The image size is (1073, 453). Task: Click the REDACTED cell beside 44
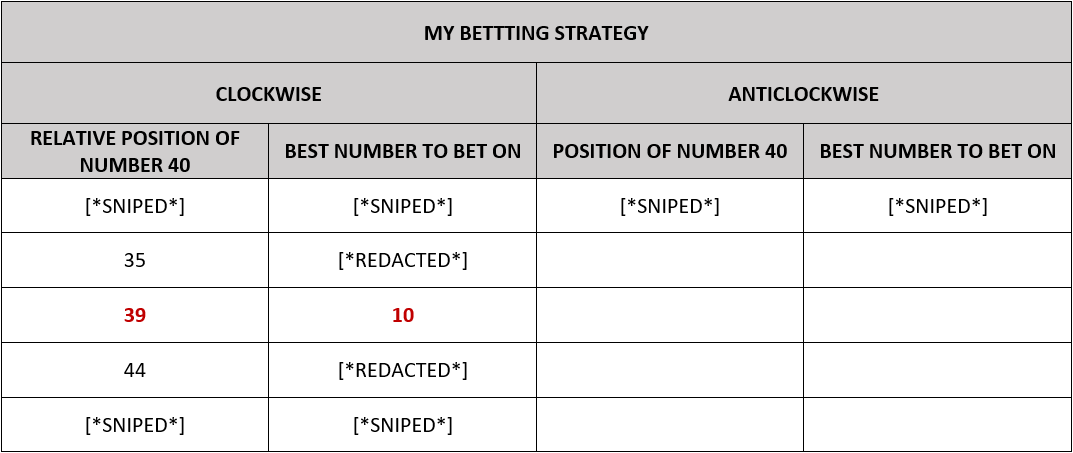(402, 370)
